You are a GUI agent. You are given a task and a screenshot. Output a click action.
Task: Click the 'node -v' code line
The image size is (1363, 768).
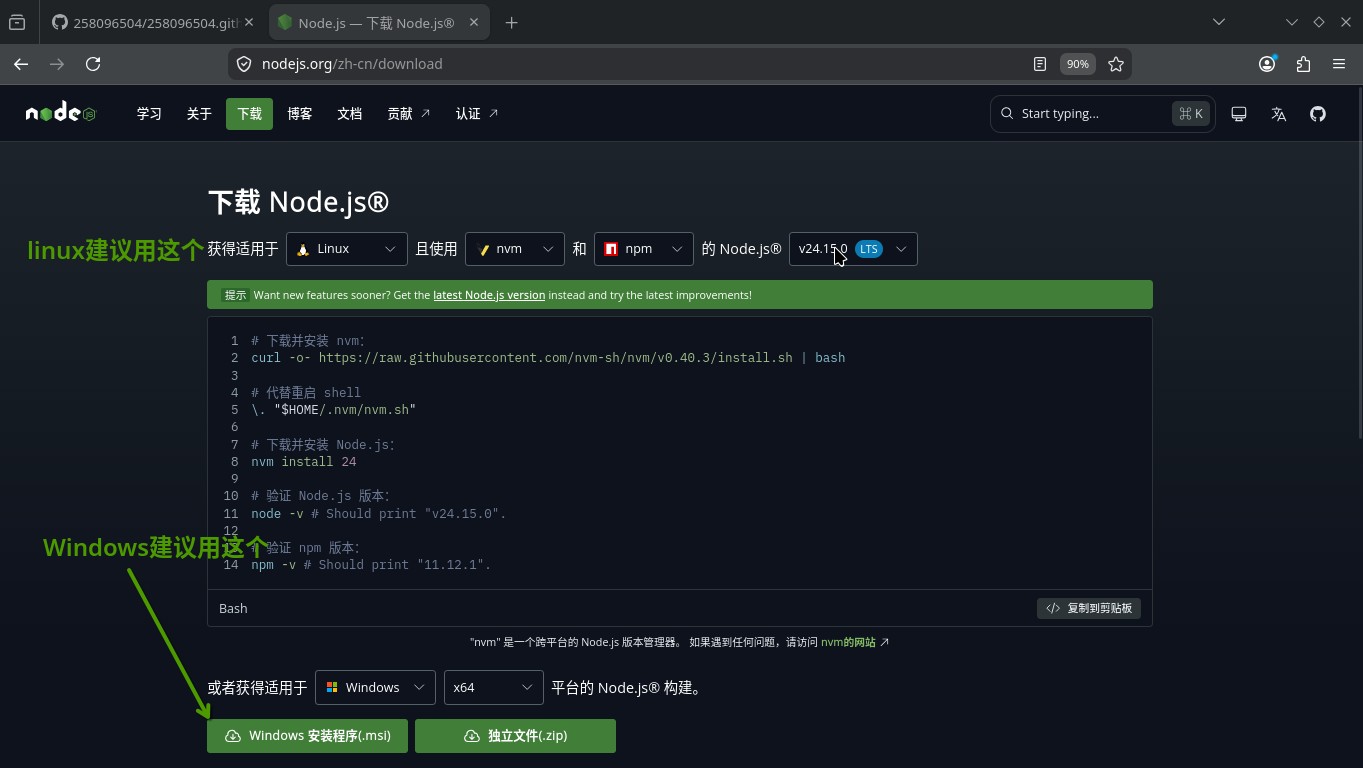(x=379, y=514)
